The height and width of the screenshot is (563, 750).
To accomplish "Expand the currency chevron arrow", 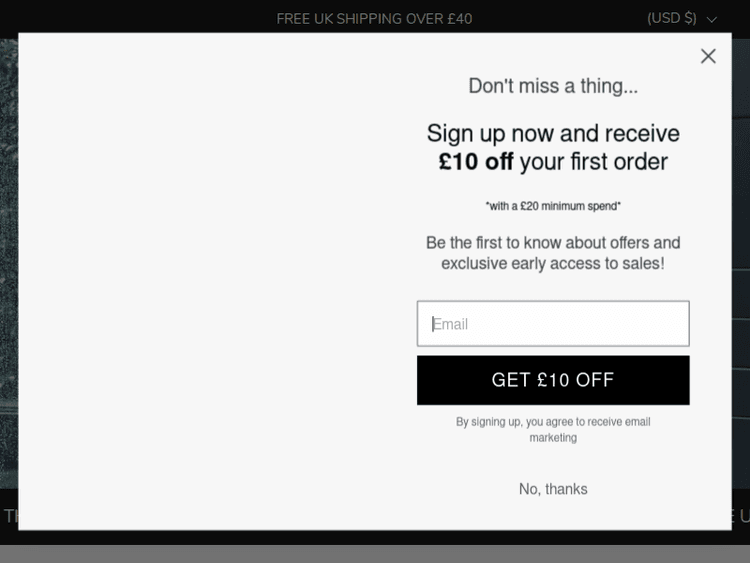I will click(712, 19).
